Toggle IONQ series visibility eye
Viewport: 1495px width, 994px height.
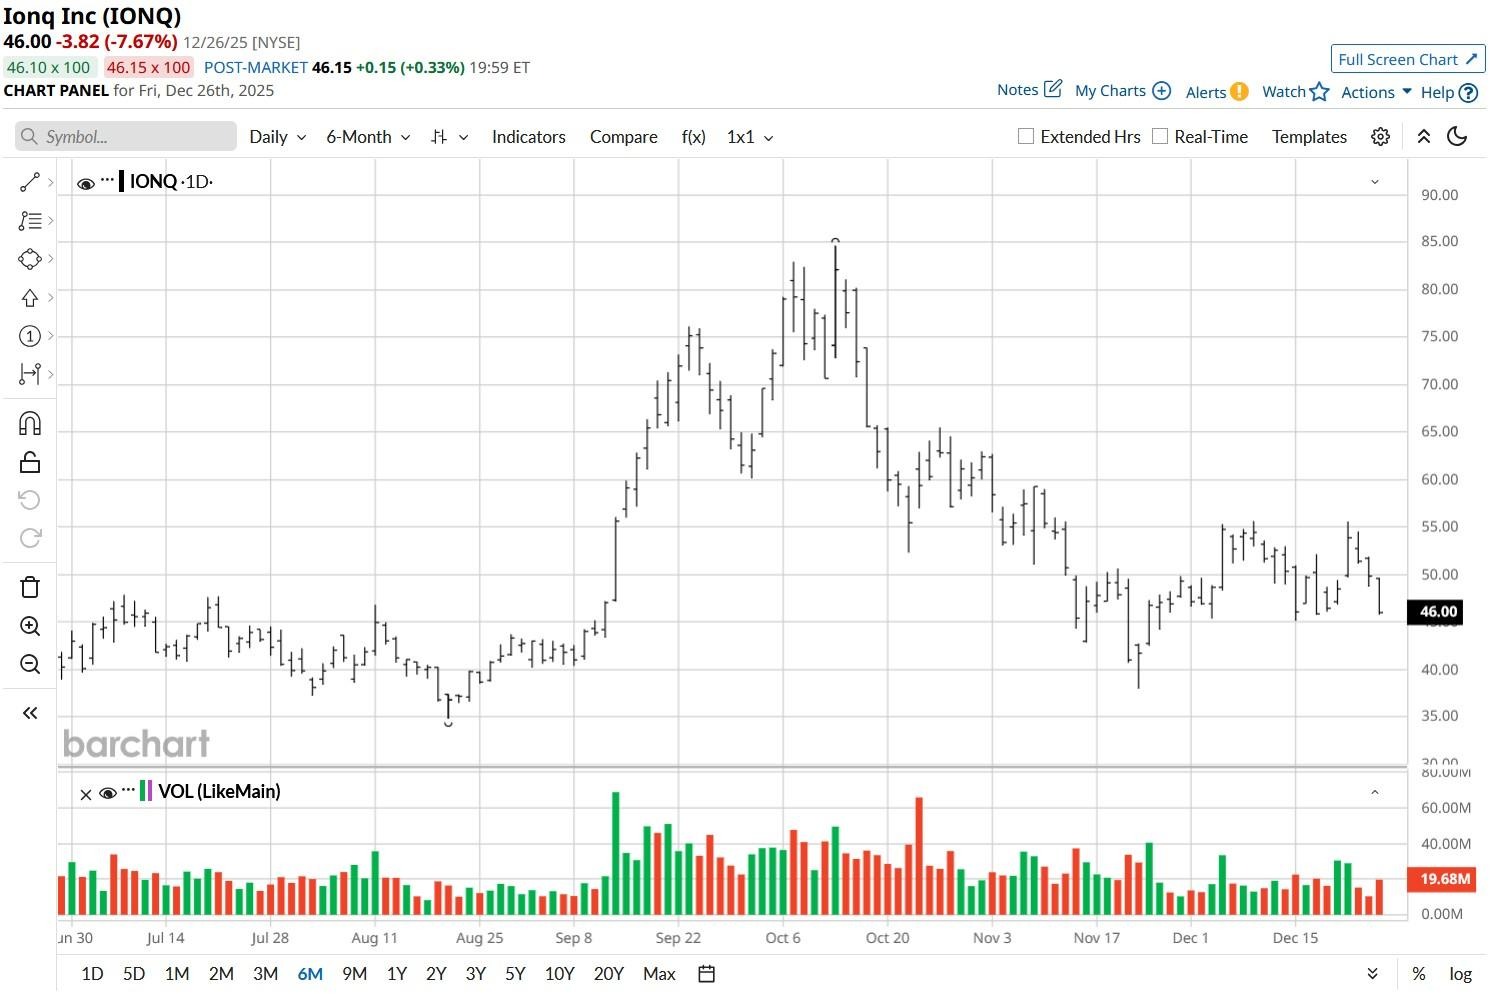86,183
